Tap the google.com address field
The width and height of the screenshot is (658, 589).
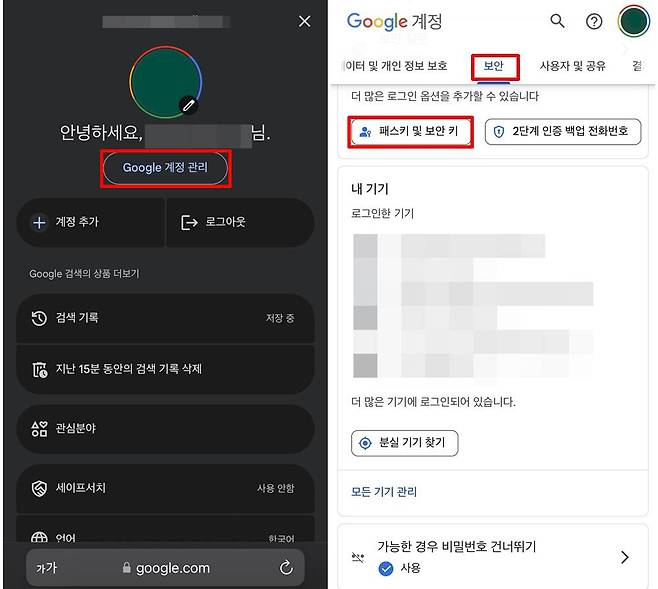[x=165, y=568]
